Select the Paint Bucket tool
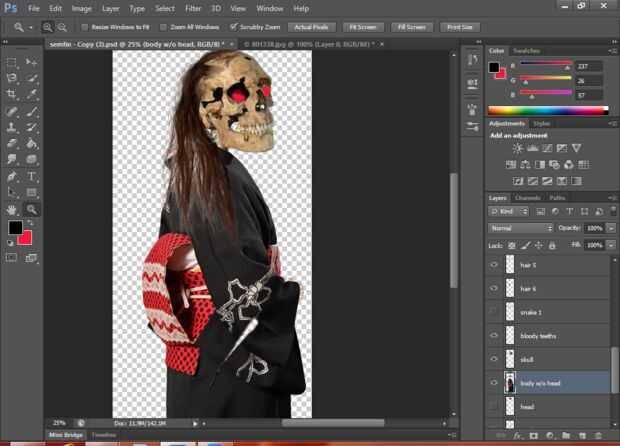The width and height of the screenshot is (620, 446). (31, 143)
